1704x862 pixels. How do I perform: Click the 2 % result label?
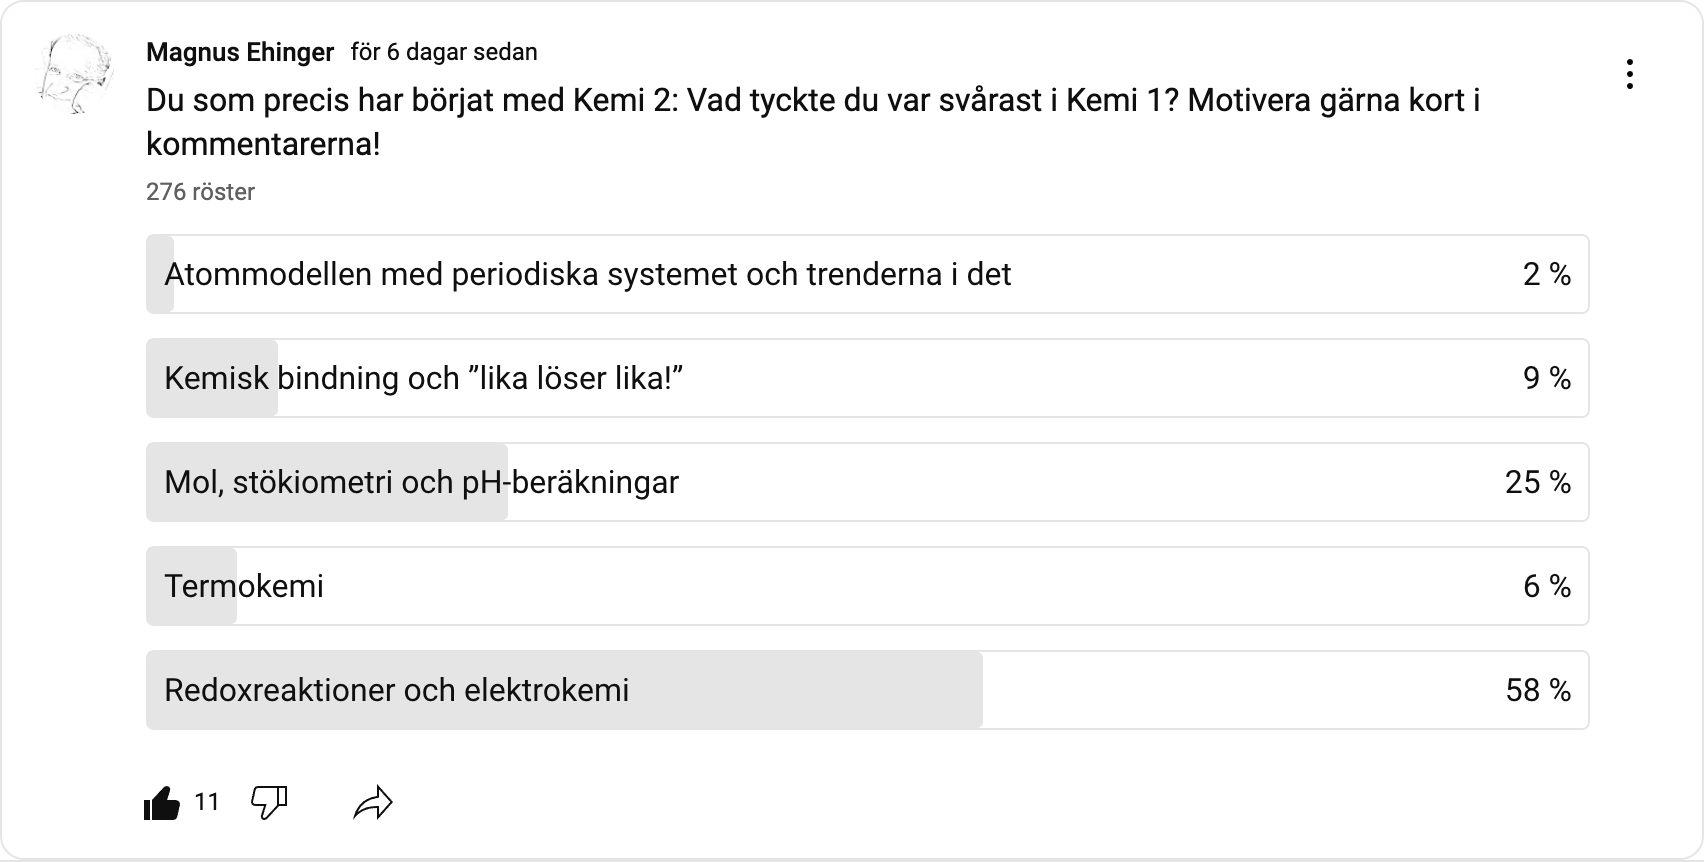1546,274
